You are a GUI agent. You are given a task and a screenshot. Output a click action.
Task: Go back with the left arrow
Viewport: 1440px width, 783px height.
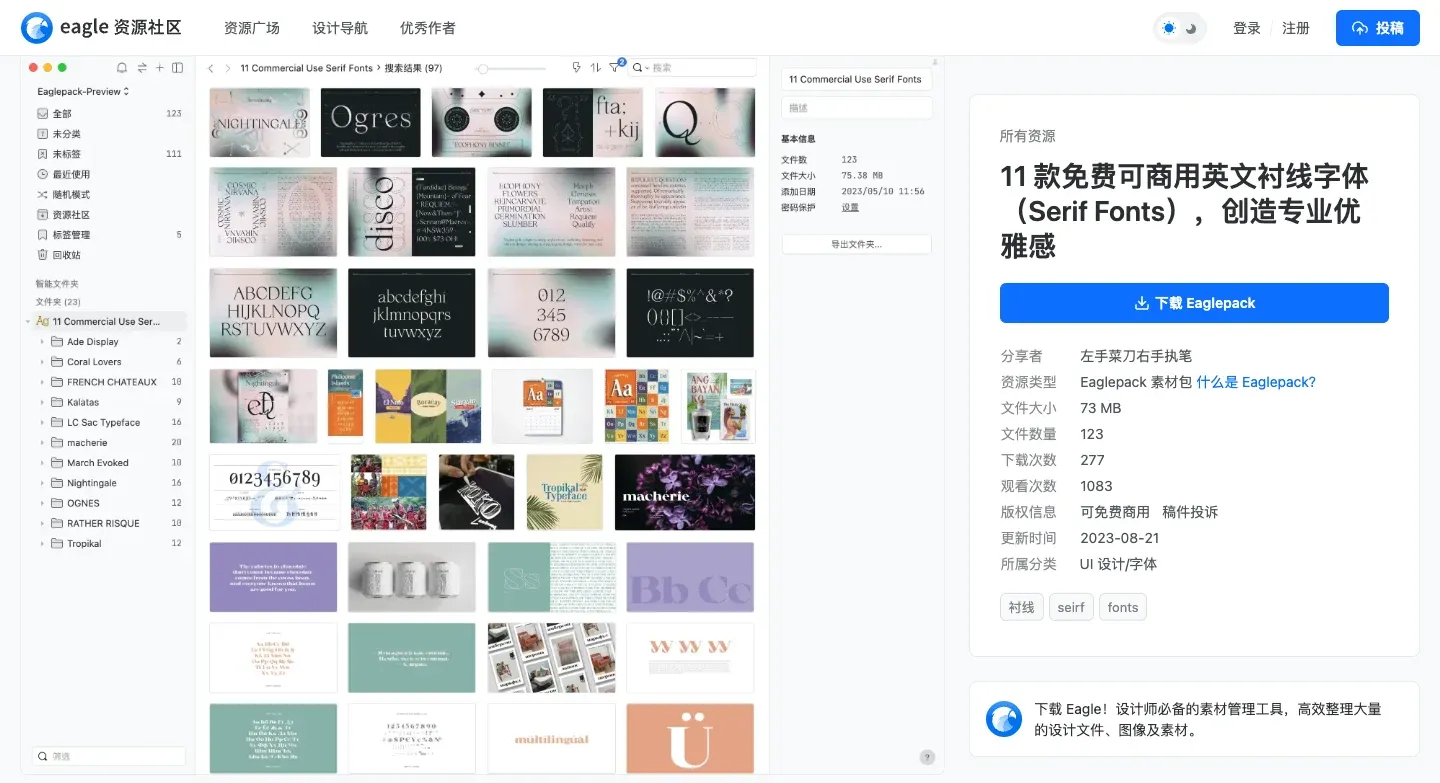coord(211,69)
